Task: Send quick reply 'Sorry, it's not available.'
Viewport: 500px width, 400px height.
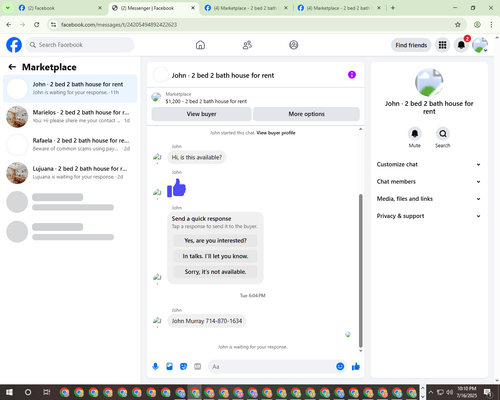Action: 215,272
